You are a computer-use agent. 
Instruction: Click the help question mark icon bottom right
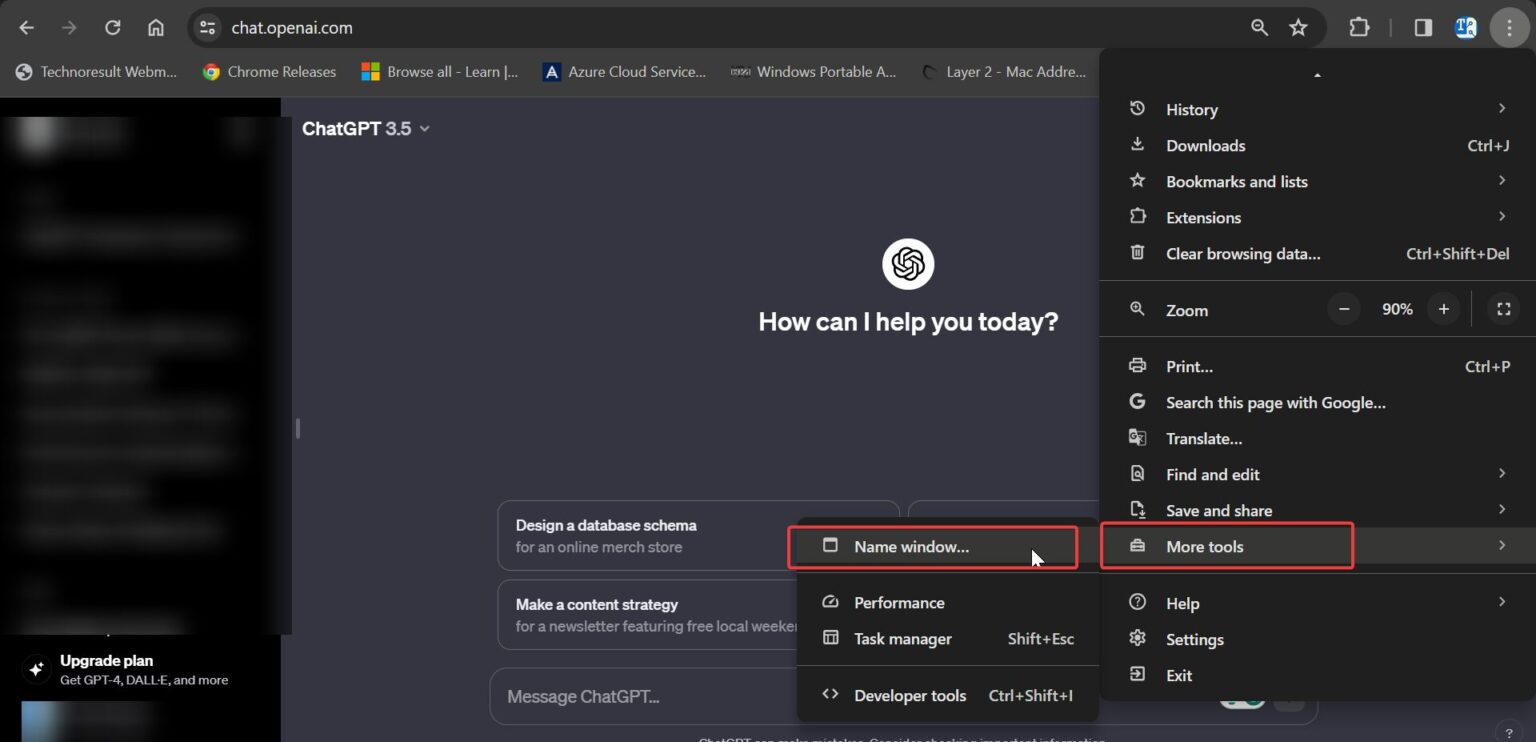(1508, 732)
